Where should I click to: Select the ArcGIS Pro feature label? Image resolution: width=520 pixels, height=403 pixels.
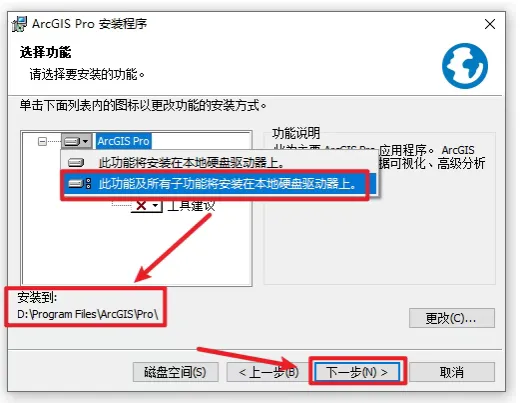pos(123,141)
